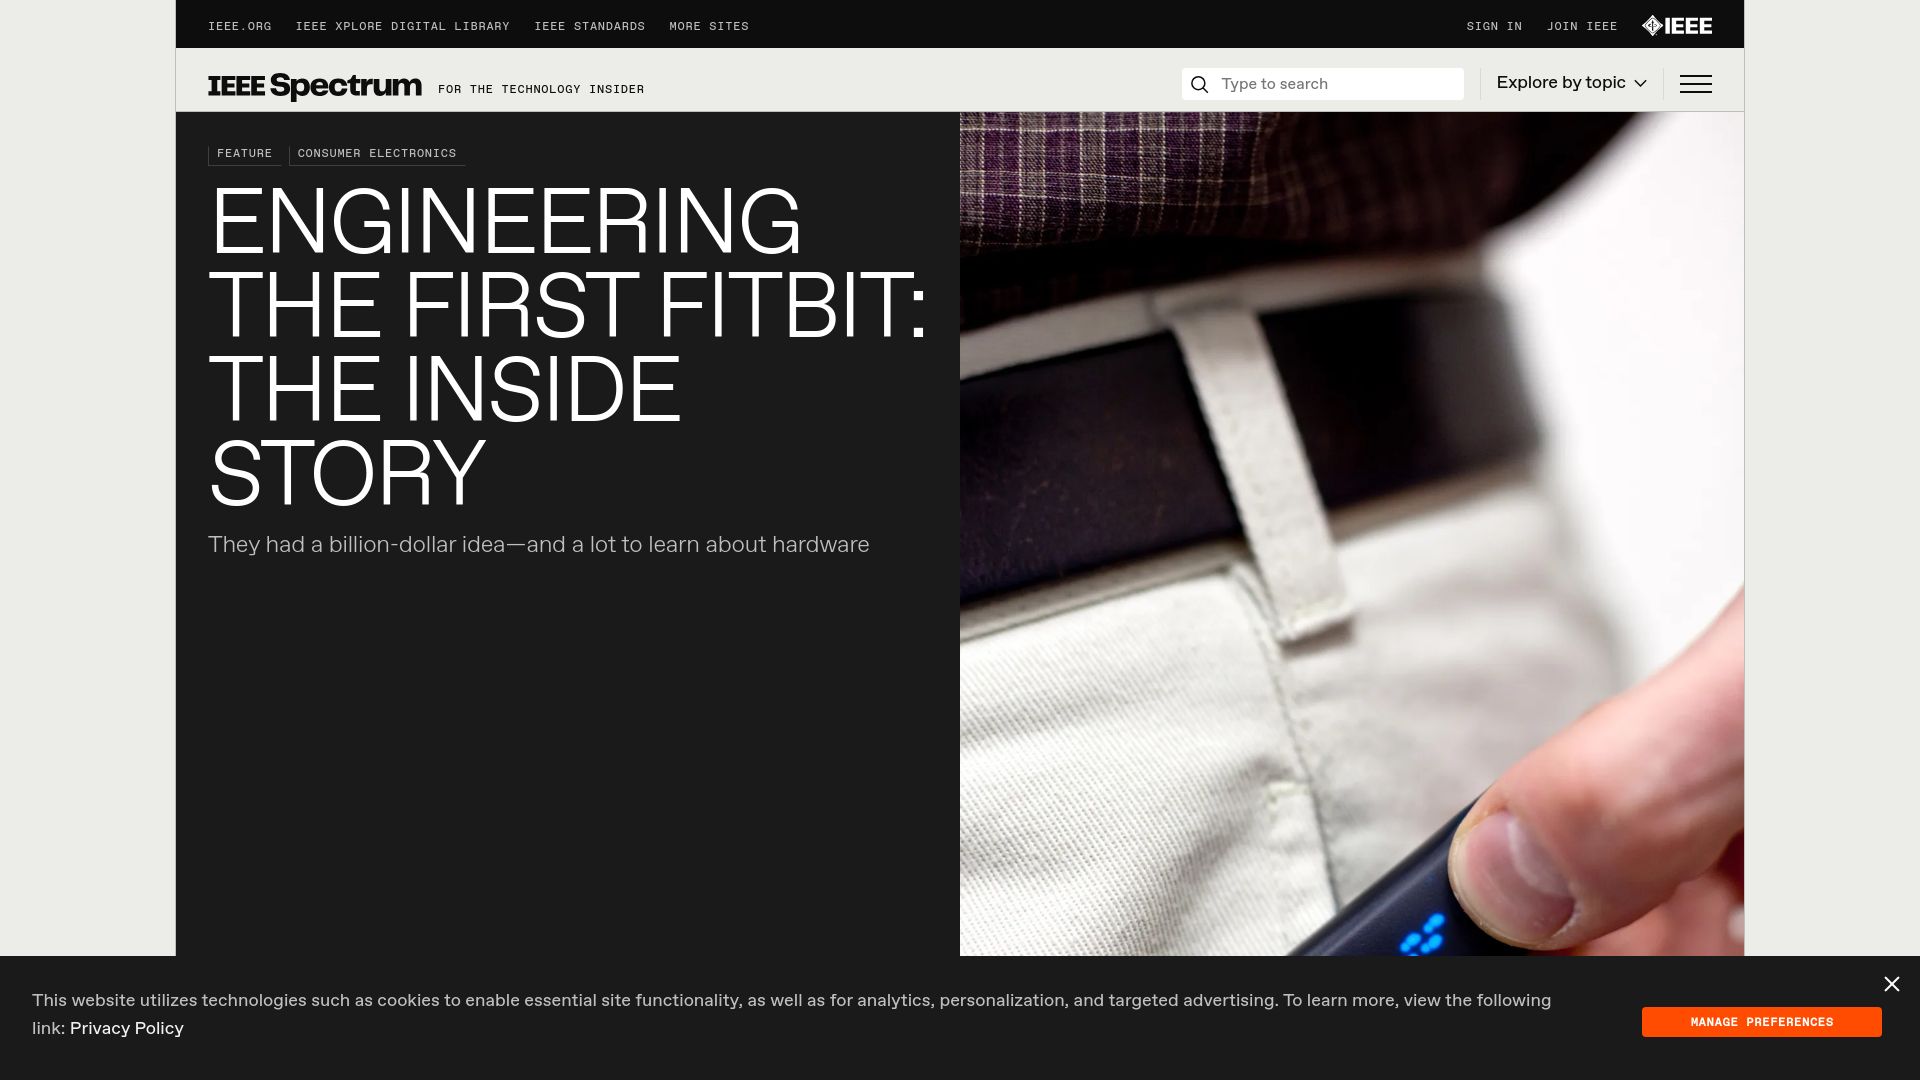Open IEEE Spectrum home logo
Screen dimensions: 1920x1080
click(315, 86)
